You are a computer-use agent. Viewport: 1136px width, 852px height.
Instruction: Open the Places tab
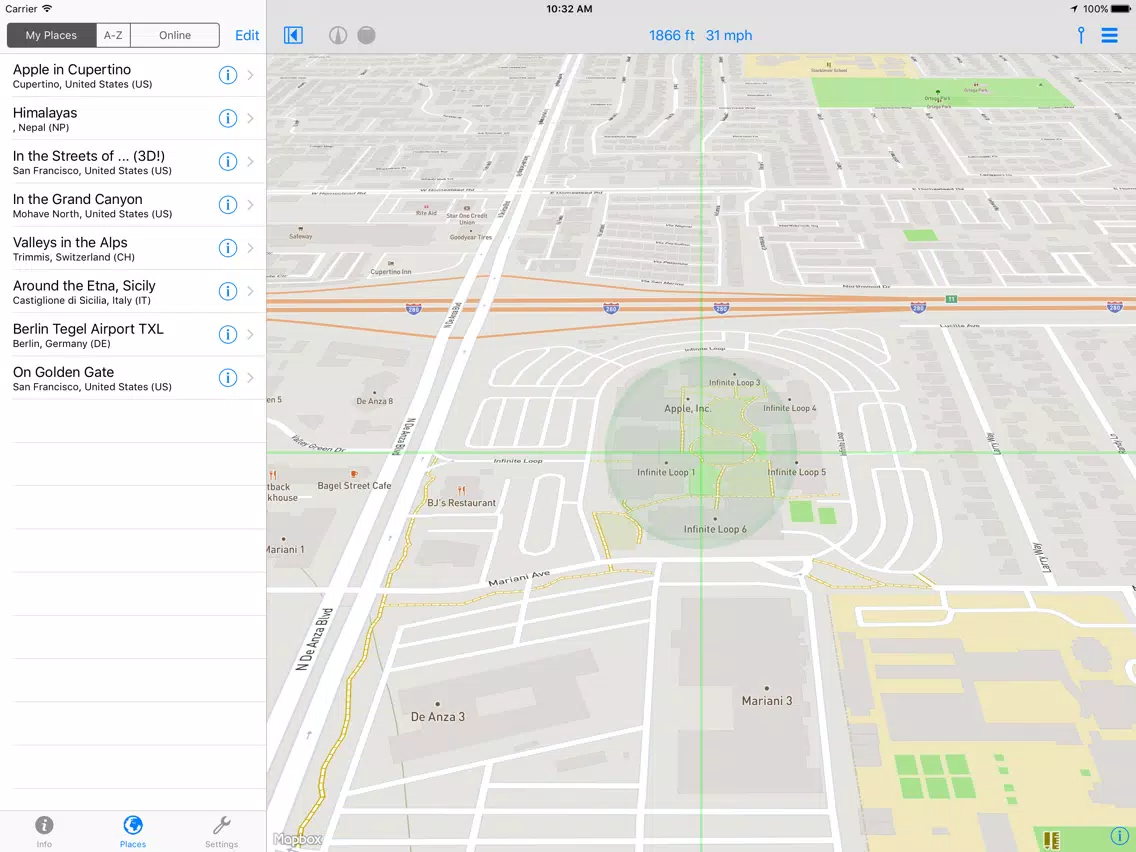(x=133, y=831)
